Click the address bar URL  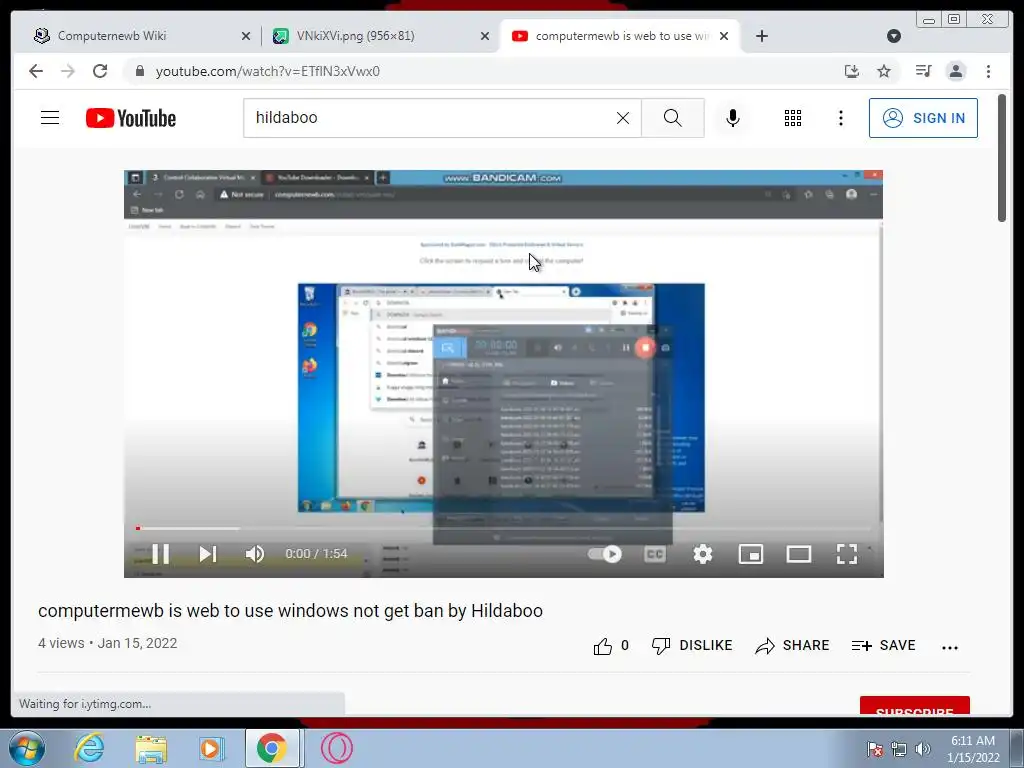click(x=268, y=71)
